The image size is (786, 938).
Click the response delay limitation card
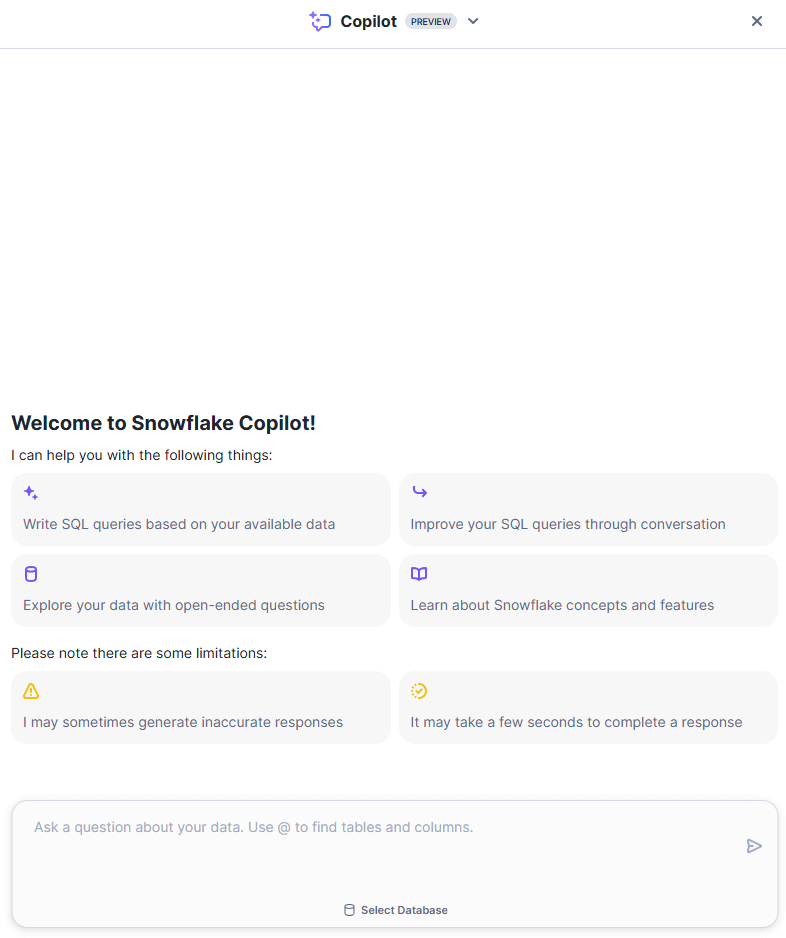pyautogui.click(x=588, y=707)
